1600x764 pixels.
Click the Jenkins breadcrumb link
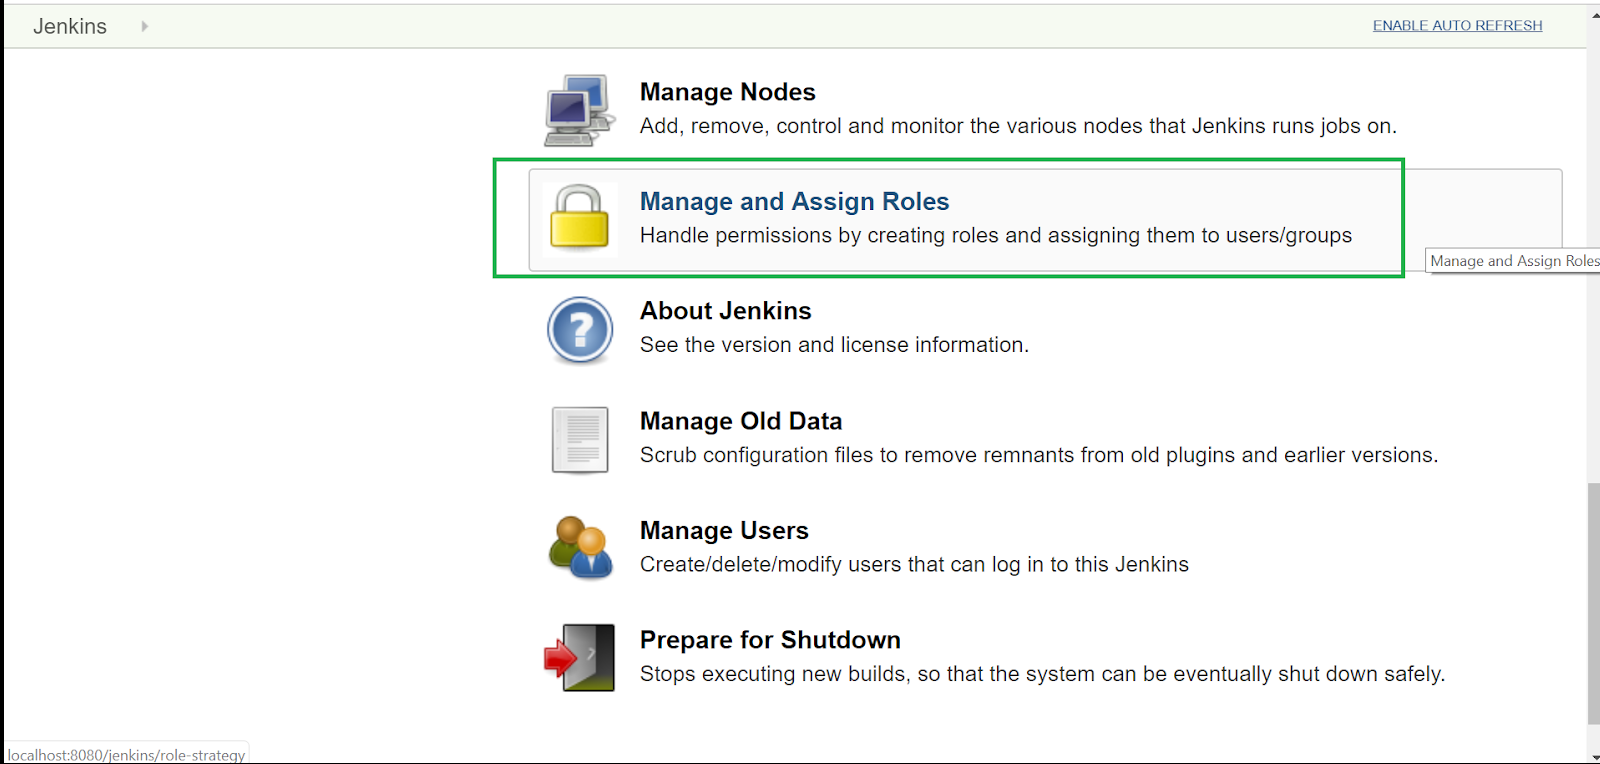(x=70, y=26)
